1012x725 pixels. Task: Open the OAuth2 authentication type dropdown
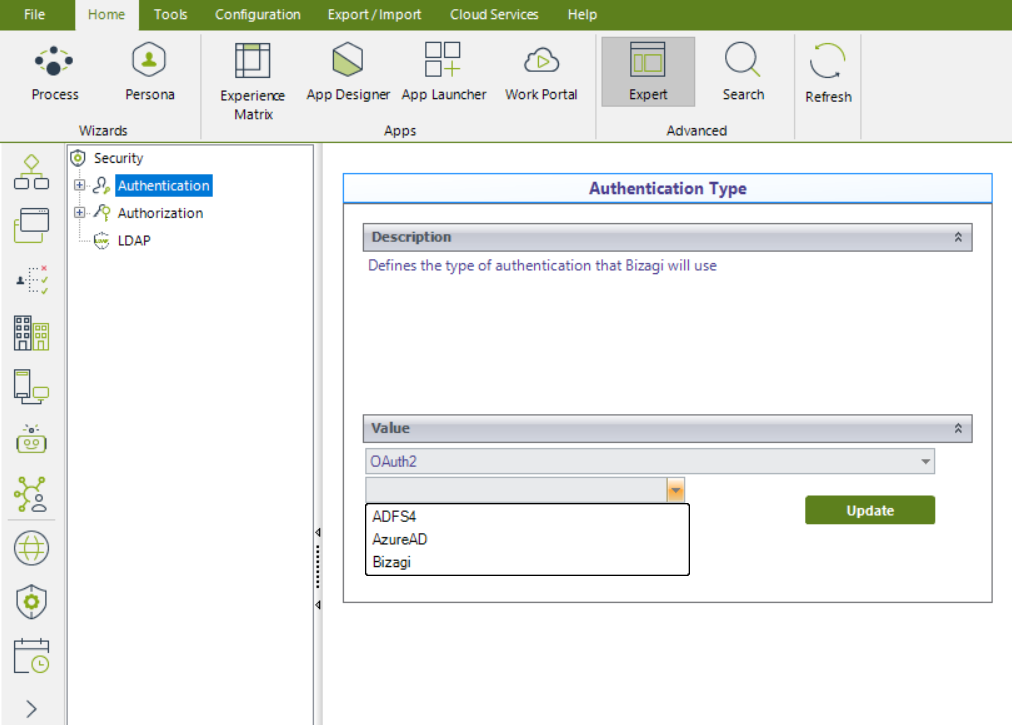point(926,461)
